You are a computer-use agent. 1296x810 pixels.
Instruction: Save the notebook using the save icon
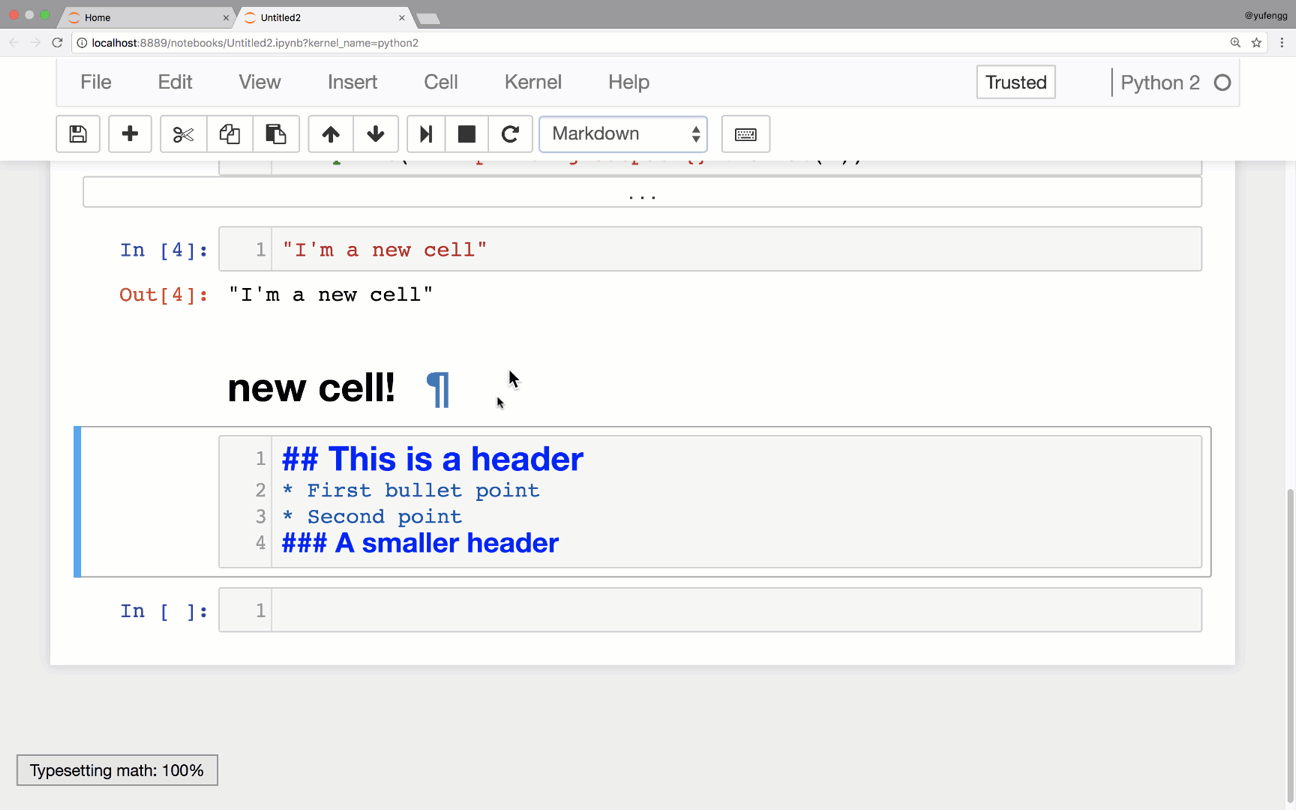pyautogui.click(x=78, y=133)
